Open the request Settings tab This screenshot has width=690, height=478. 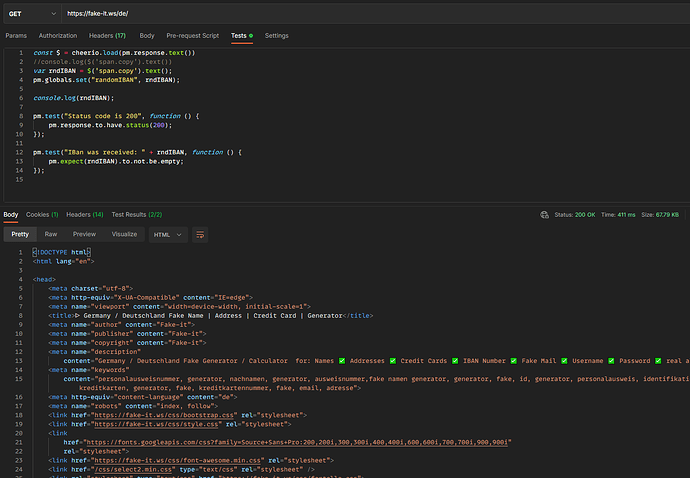pyautogui.click(x=276, y=35)
